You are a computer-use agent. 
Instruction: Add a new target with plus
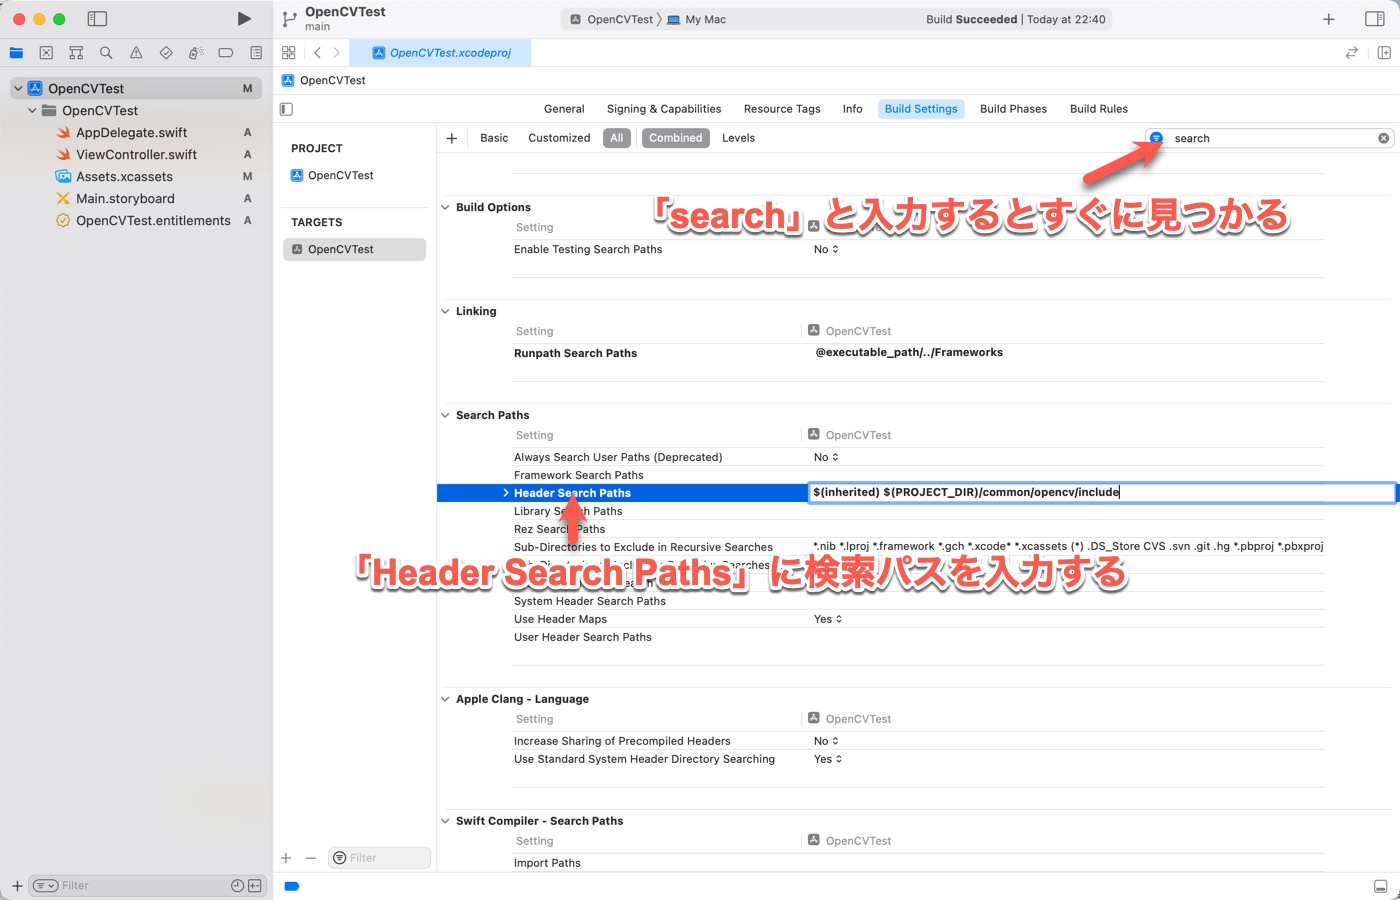[286, 858]
